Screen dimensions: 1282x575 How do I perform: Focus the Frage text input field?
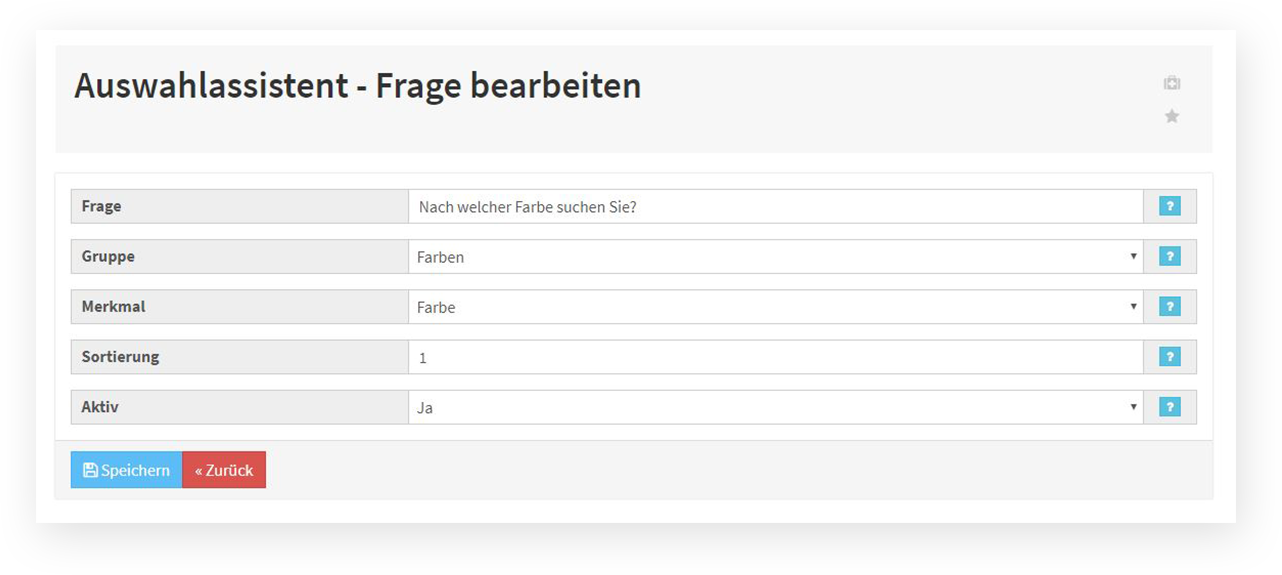click(x=776, y=206)
